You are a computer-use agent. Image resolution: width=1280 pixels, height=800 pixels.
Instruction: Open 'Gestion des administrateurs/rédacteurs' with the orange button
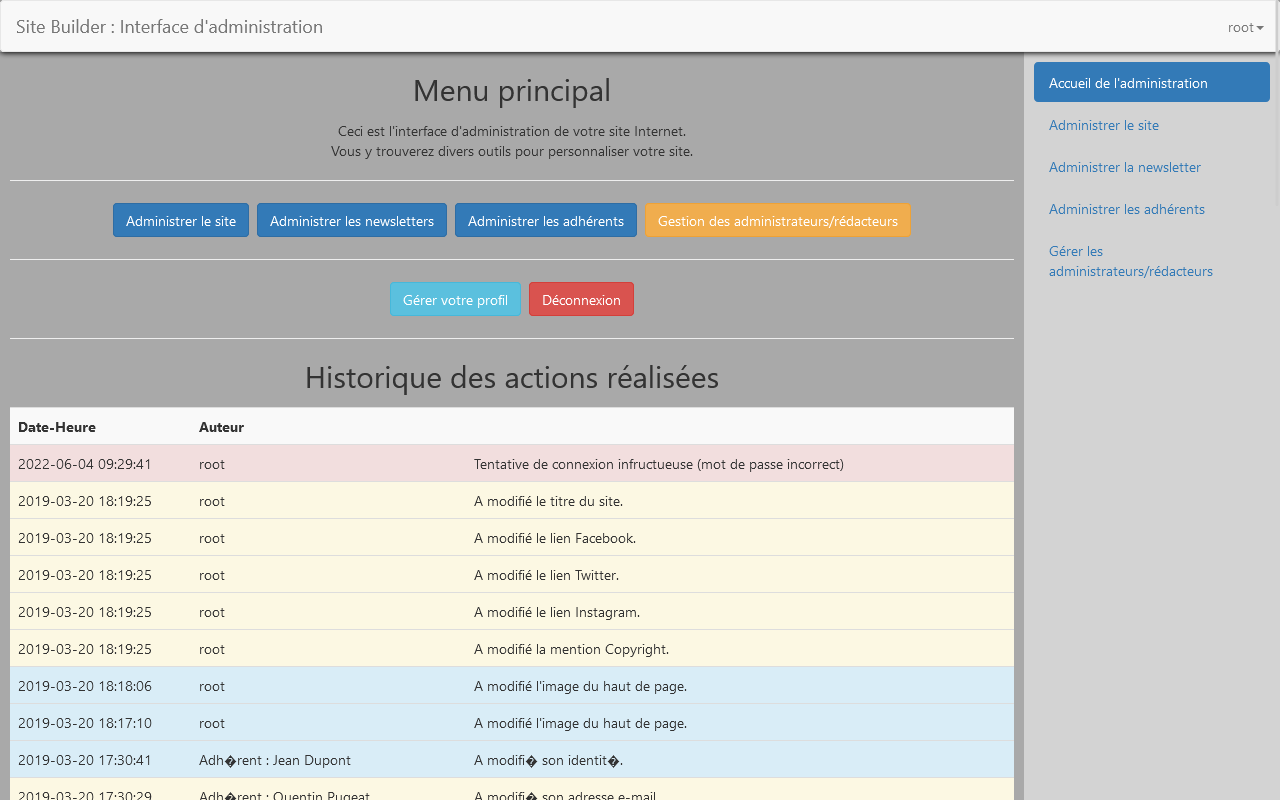778,220
